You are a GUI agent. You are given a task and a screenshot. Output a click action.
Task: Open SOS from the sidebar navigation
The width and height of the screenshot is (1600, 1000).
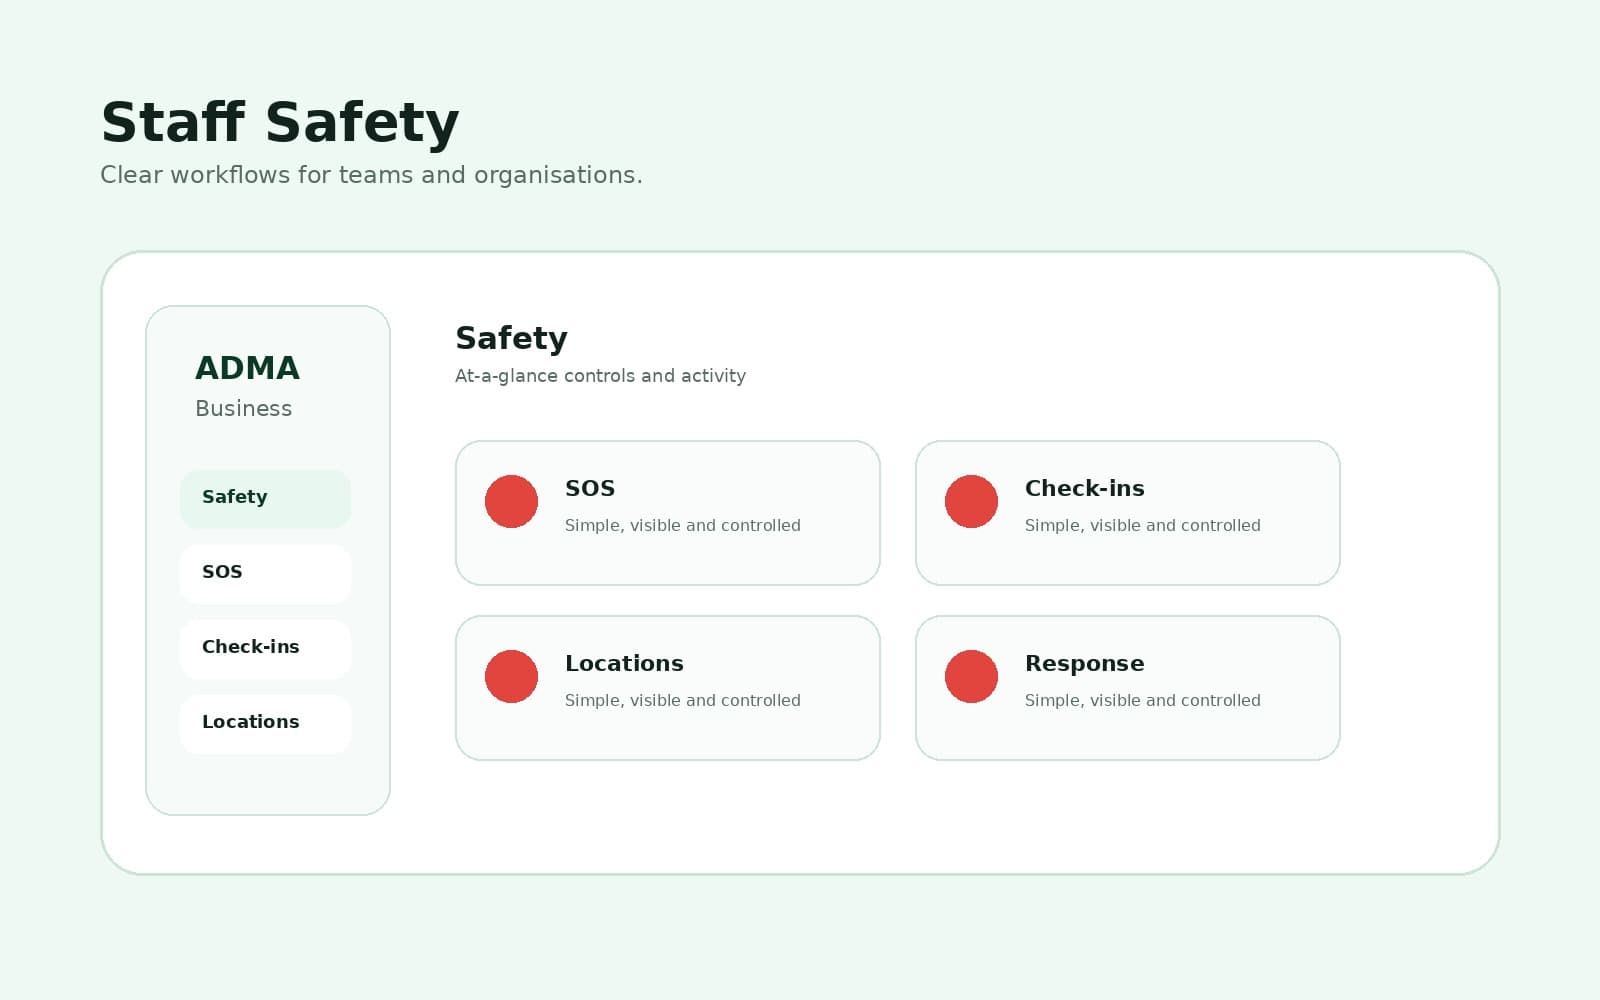coord(265,573)
